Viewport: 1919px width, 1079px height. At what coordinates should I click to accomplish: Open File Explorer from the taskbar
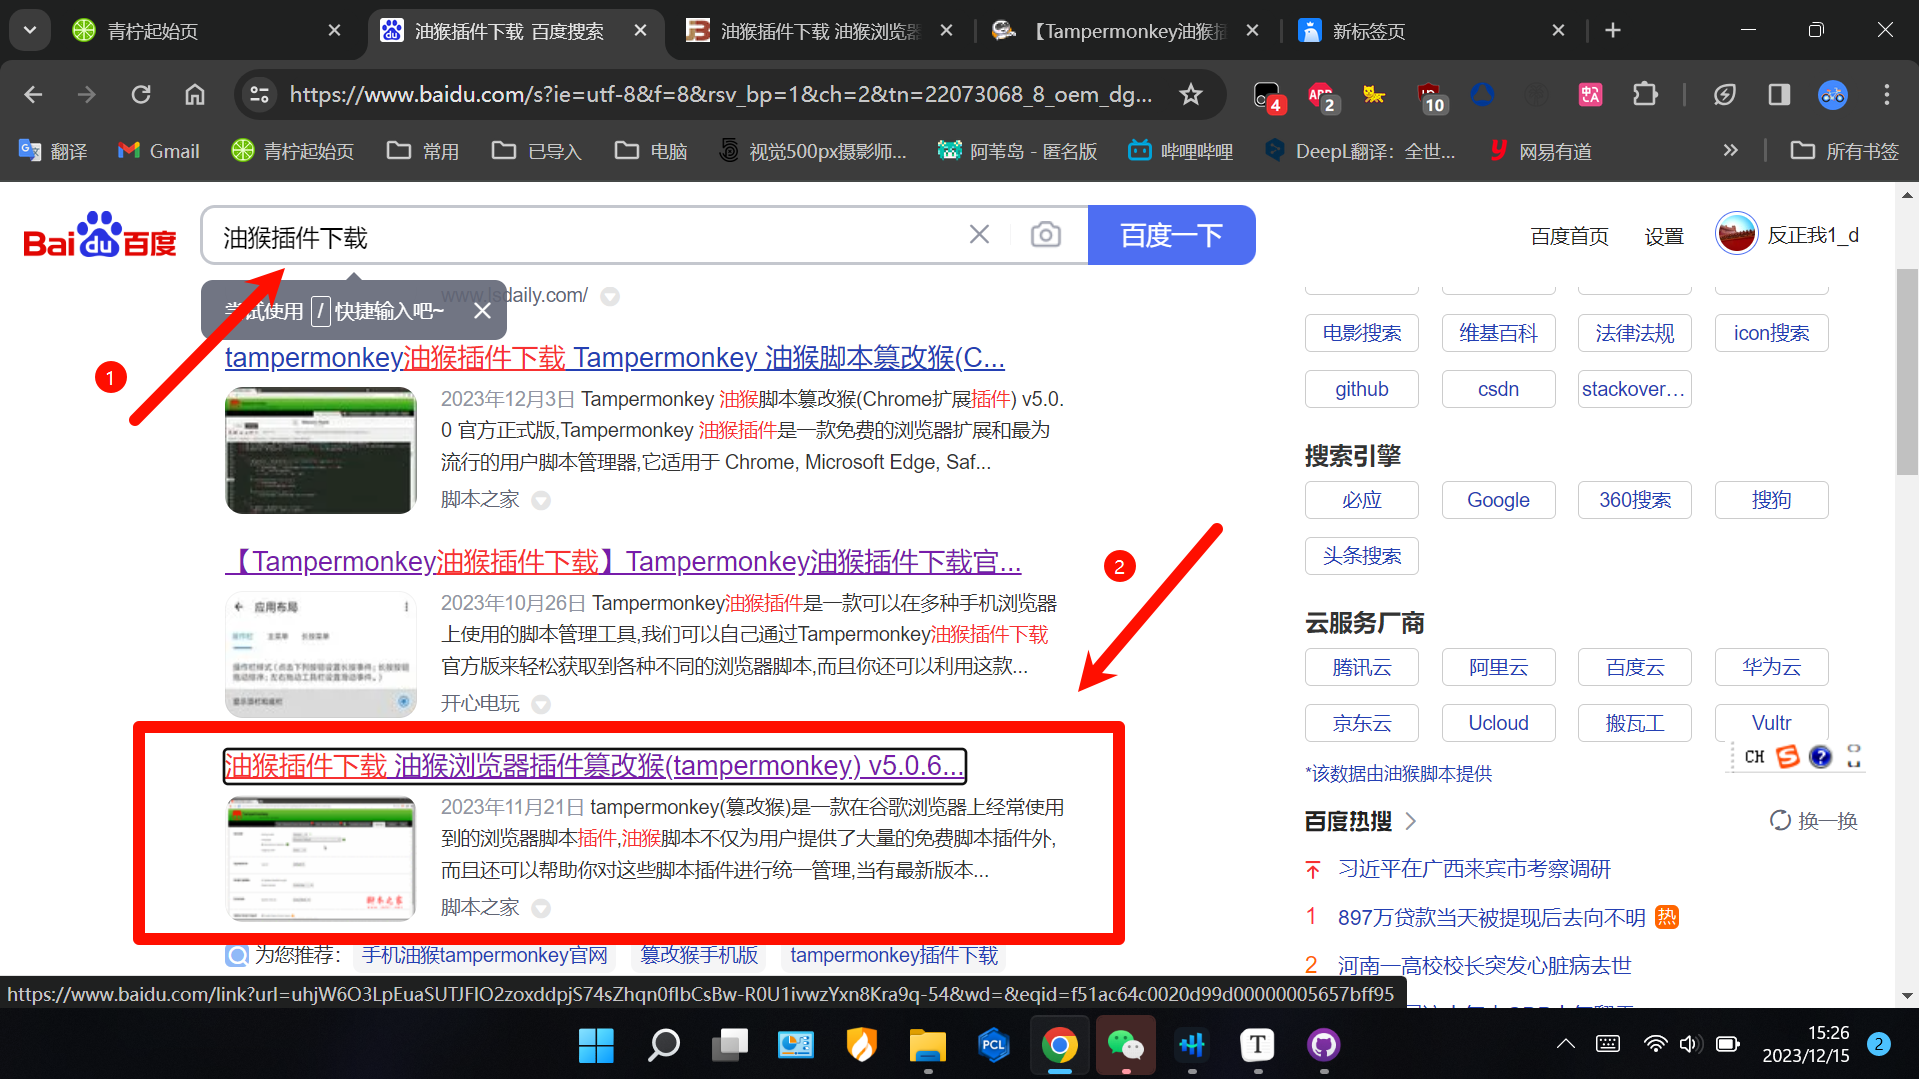pyautogui.click(x=927, y=1045)
